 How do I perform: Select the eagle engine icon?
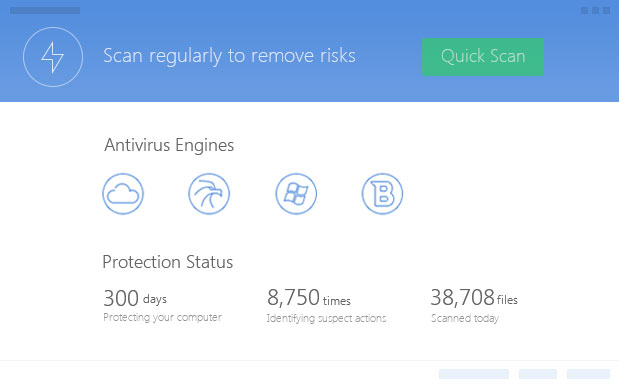point(209,194)
